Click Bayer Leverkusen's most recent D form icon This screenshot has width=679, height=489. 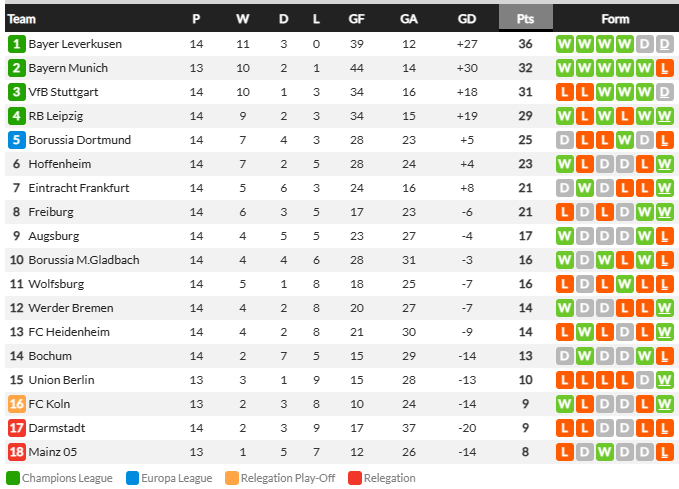point(664,44)
